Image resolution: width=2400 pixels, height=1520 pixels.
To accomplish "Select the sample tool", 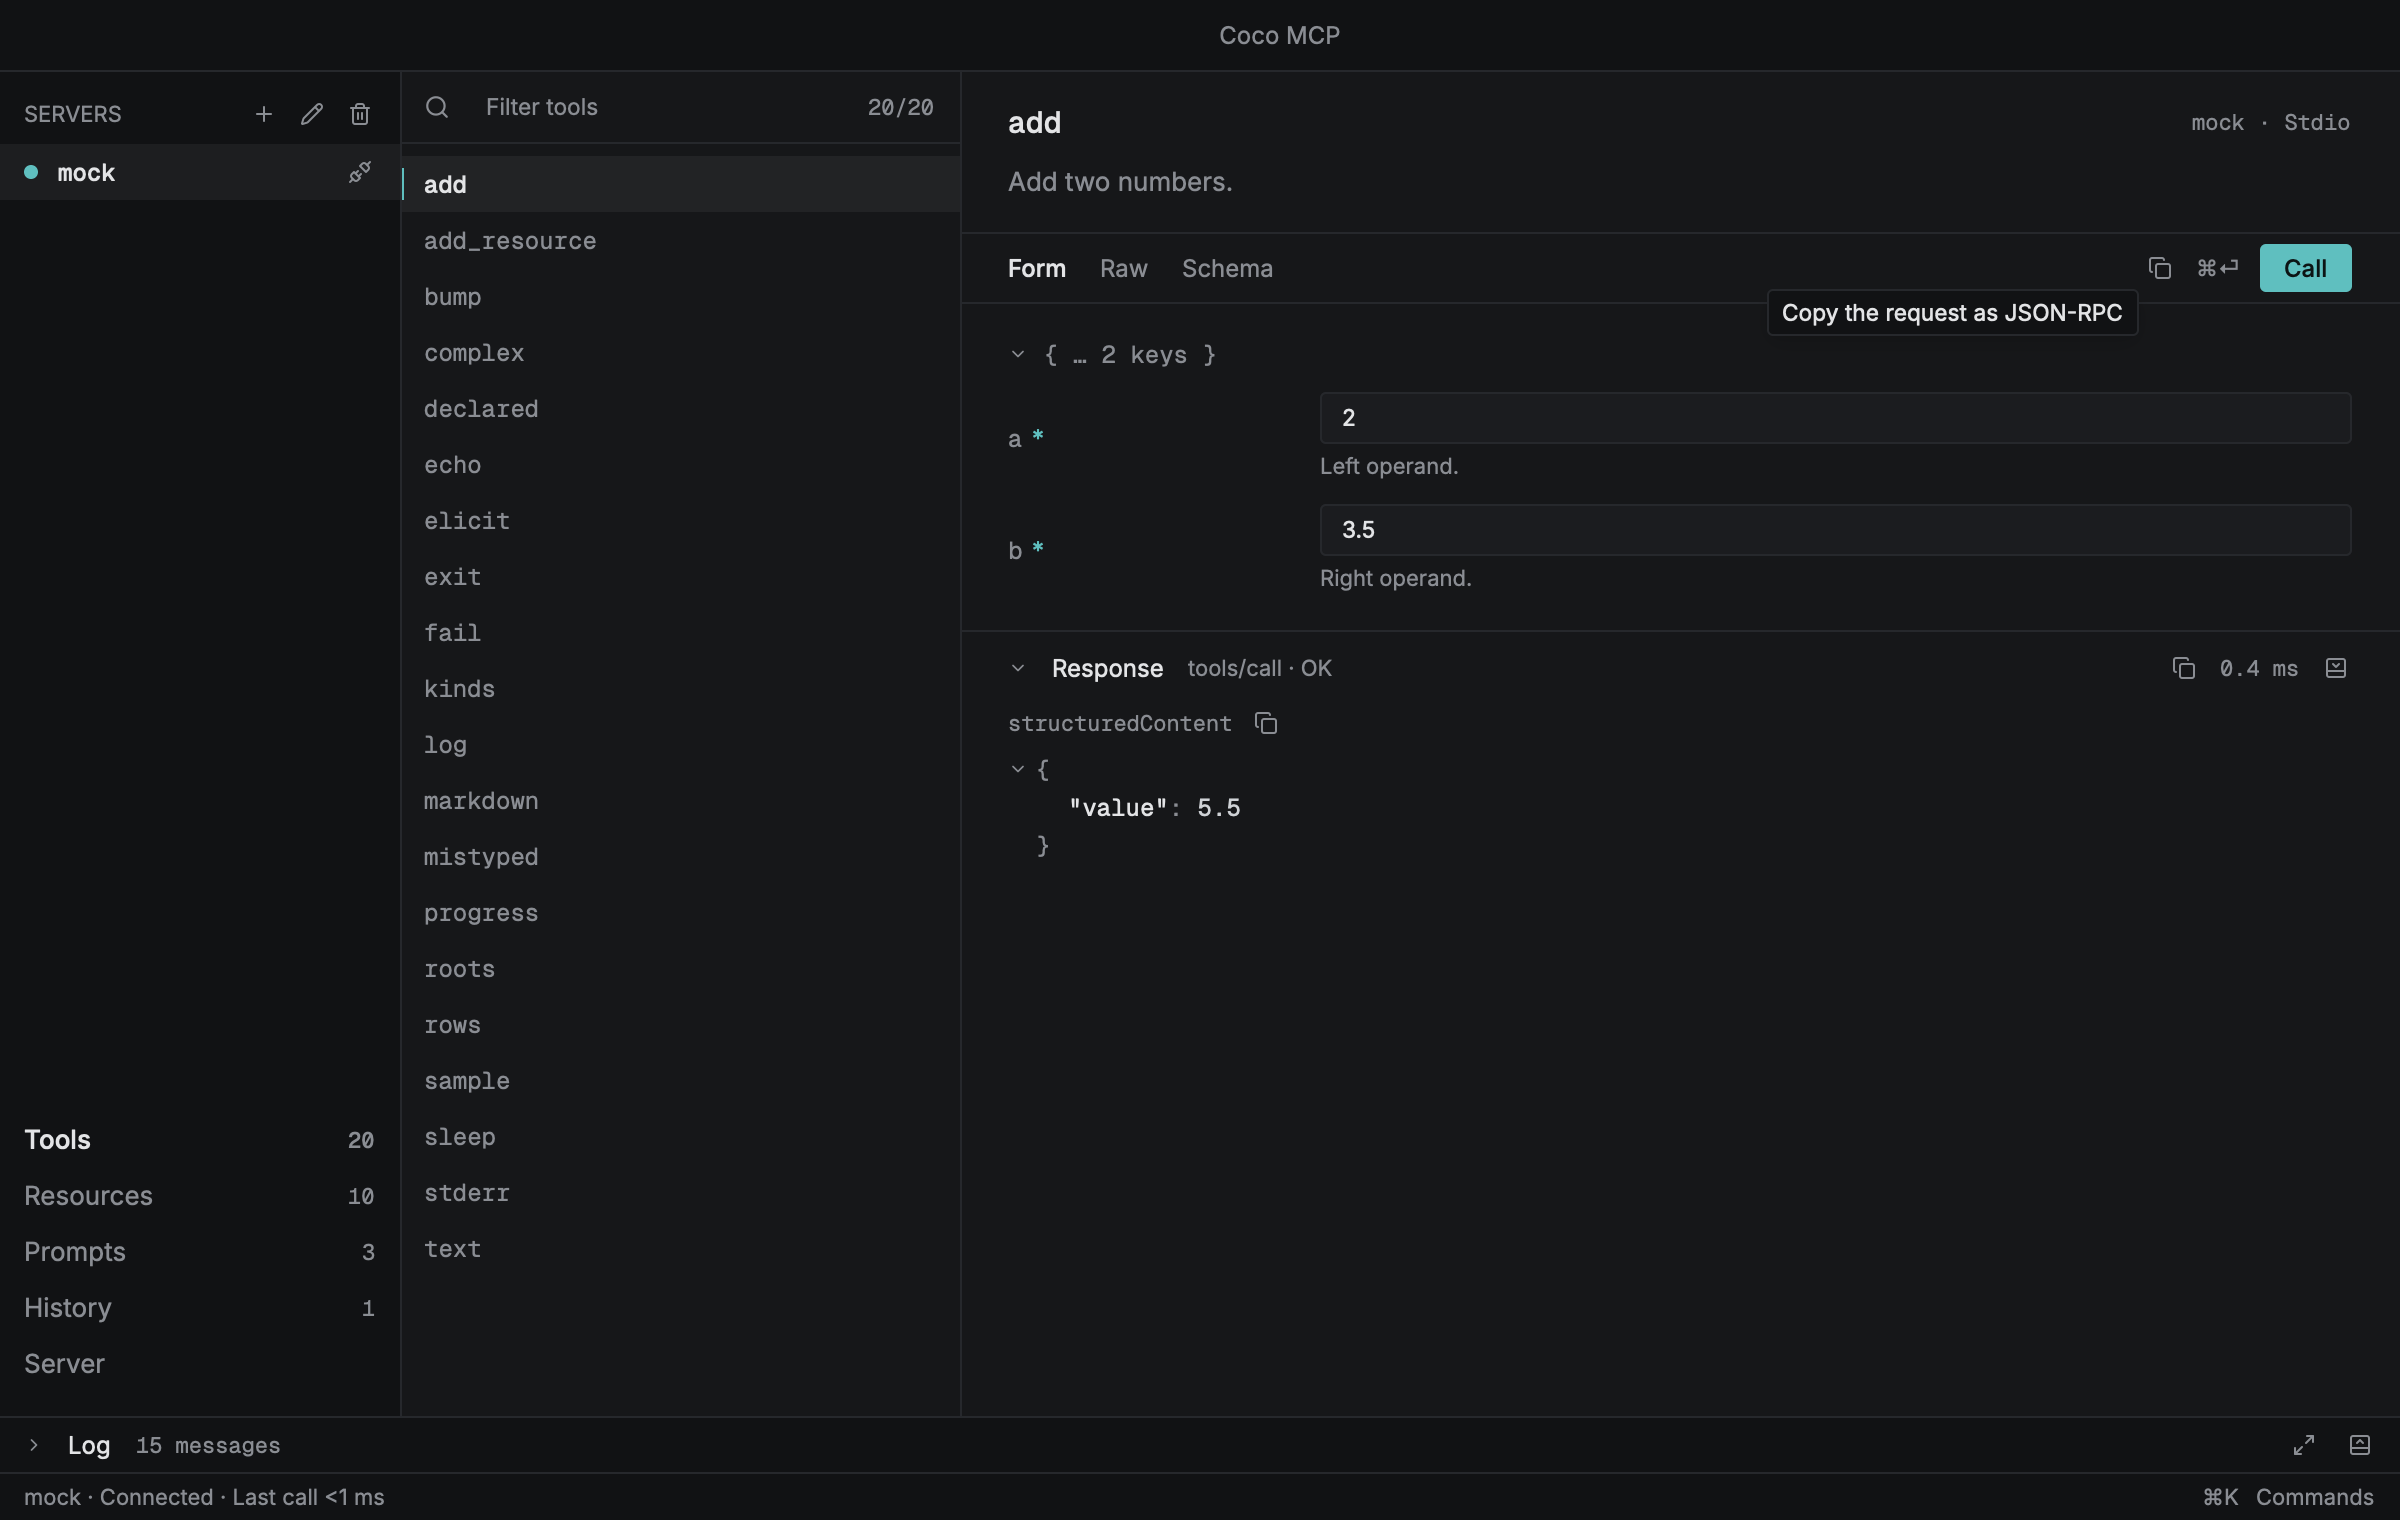I will (x=681, y=1080).
